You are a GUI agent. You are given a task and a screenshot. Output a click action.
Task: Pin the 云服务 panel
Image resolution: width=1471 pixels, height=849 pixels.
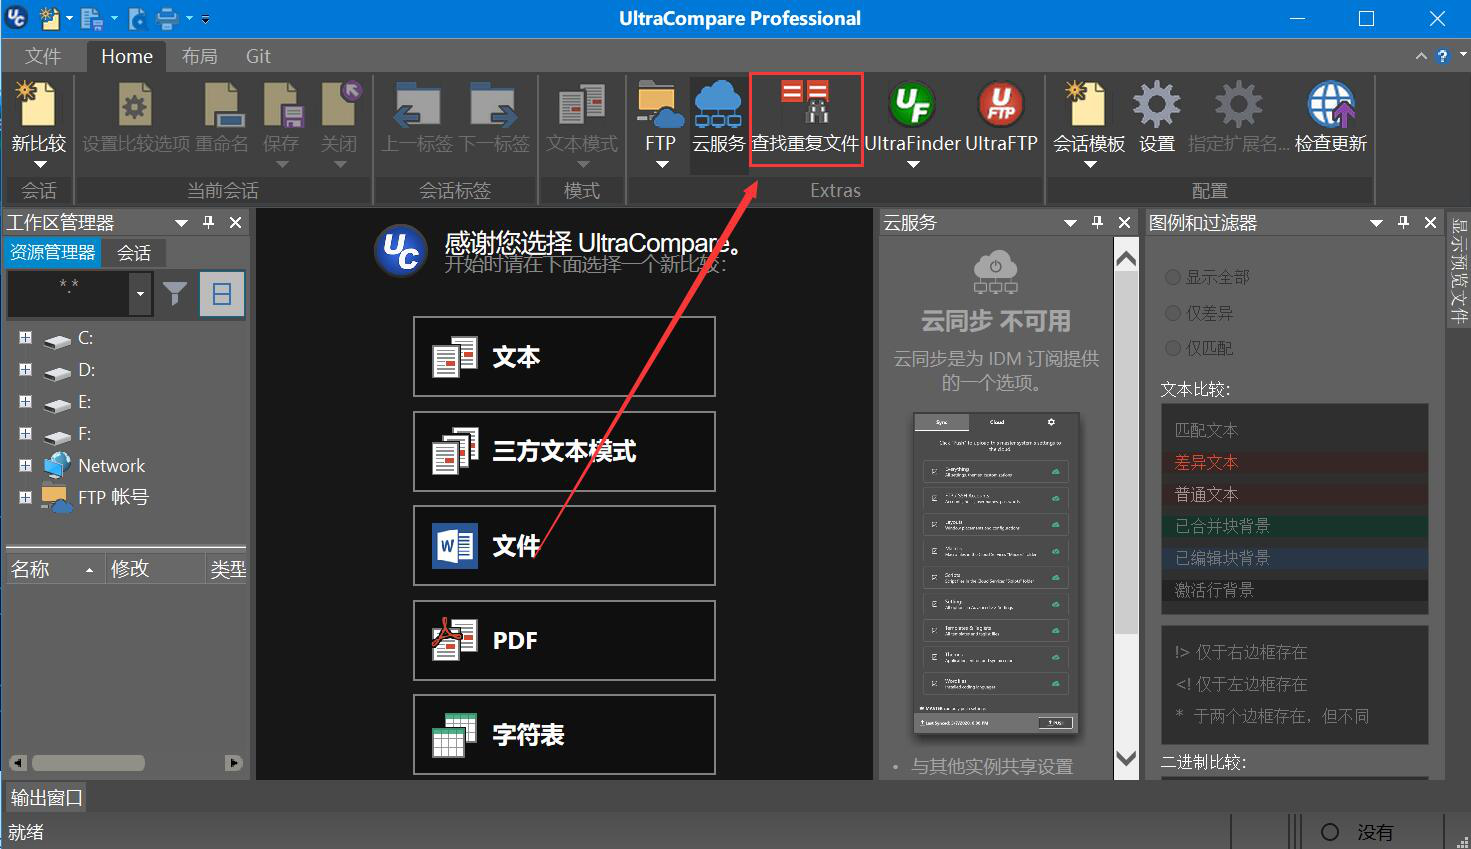(x=1097, y=222)
